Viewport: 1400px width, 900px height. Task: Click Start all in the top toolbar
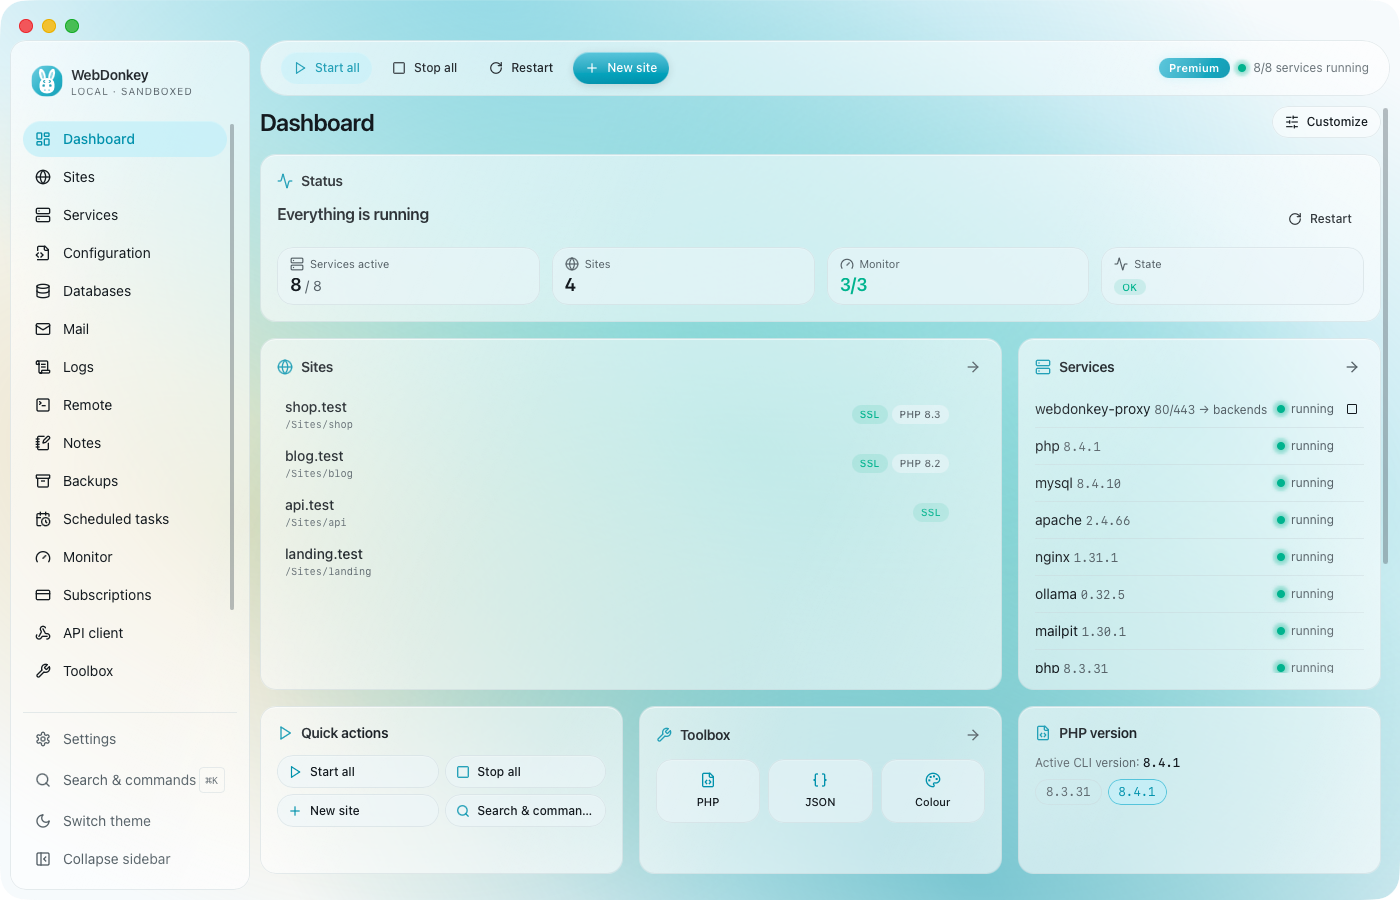point(327,68)
